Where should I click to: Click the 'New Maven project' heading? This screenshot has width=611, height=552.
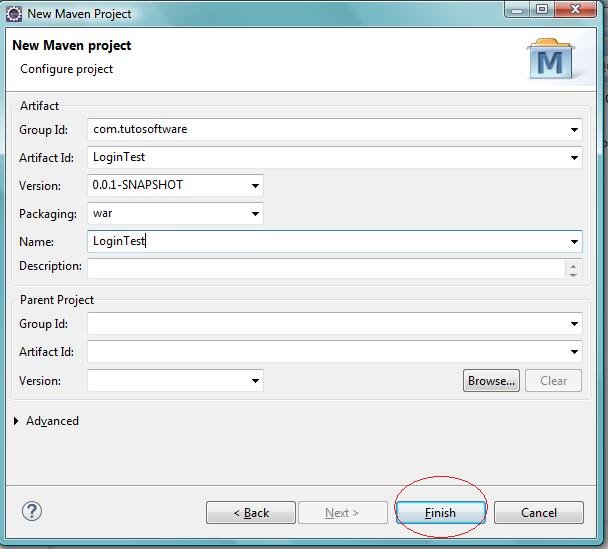coord(72,46)
